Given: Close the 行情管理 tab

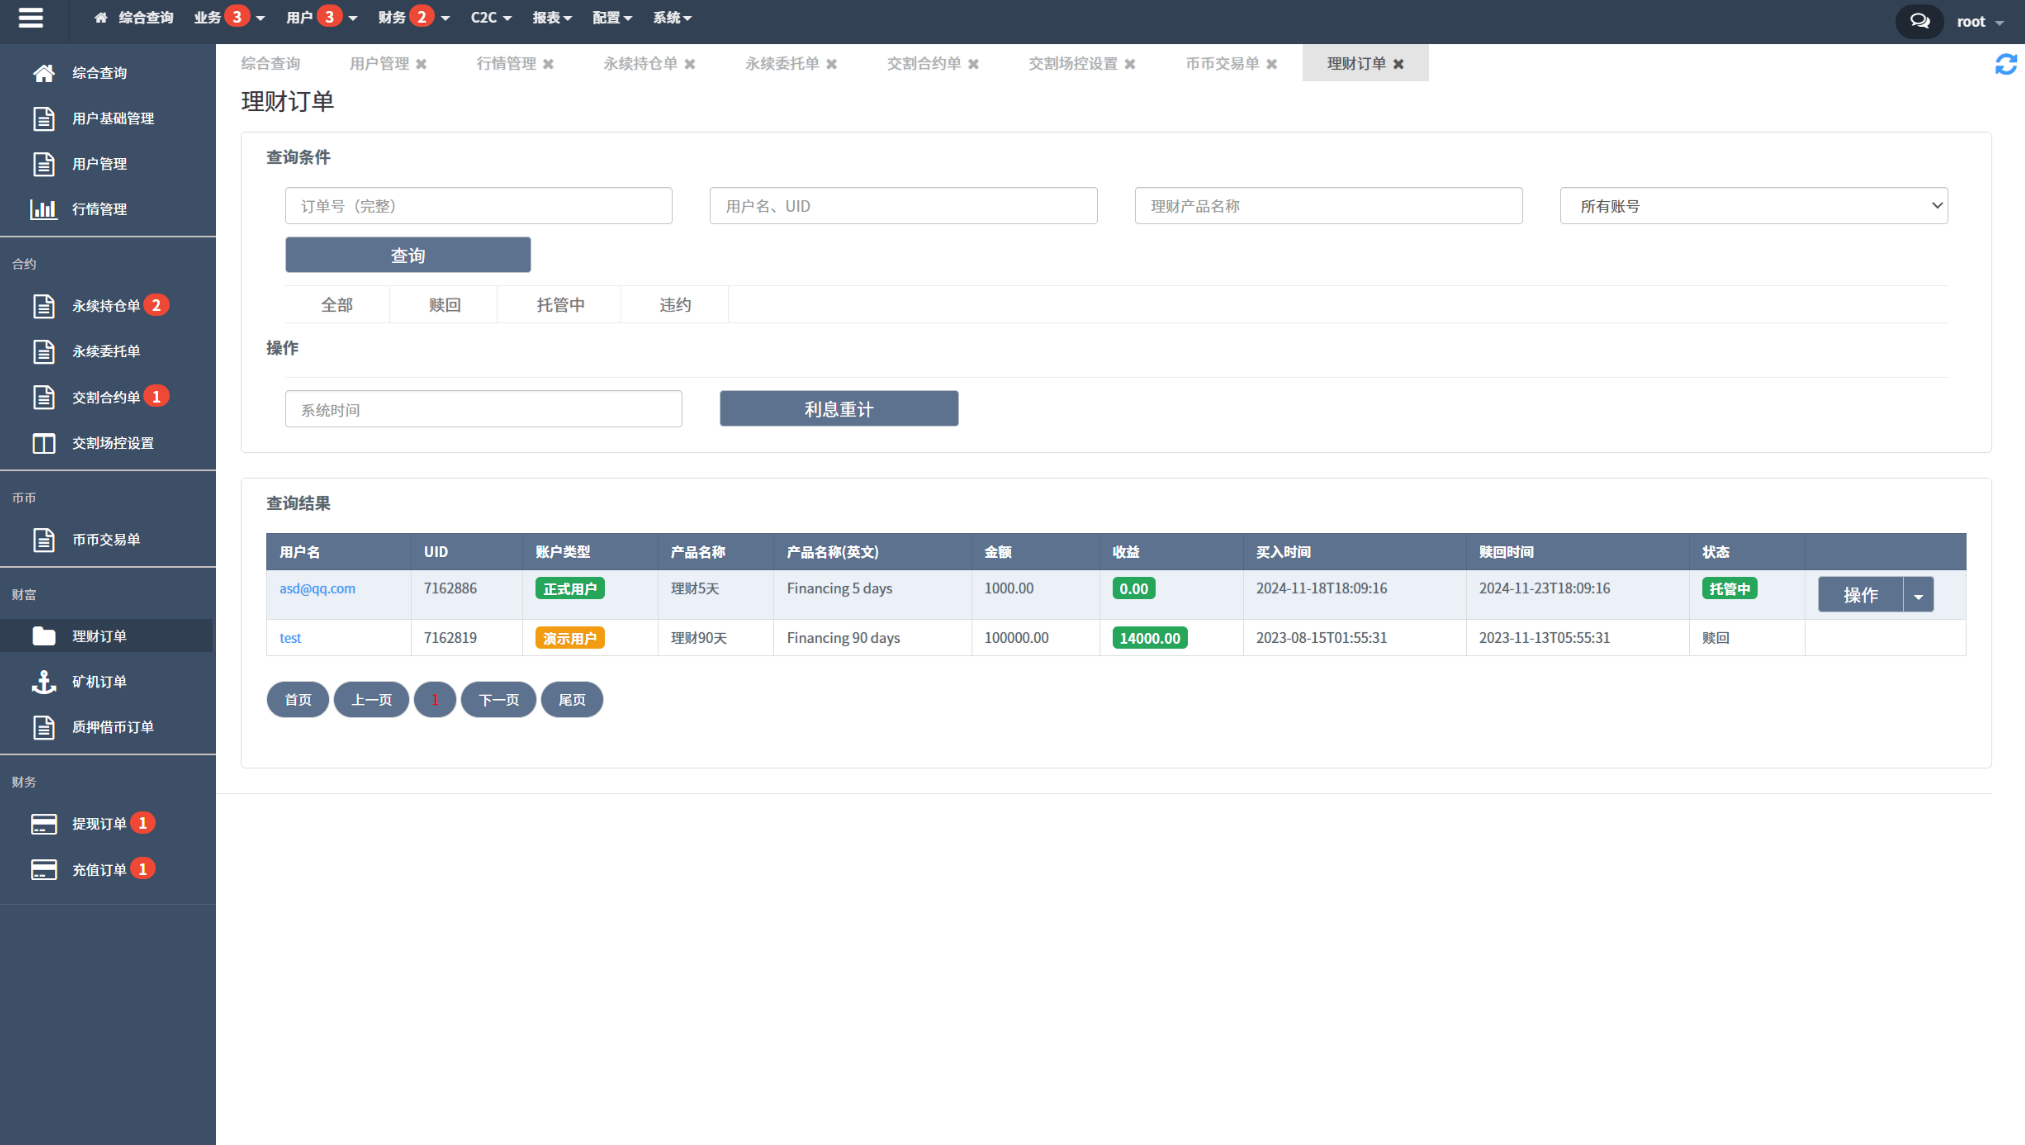Looking at the screenshot, I should tap(548, 64).
